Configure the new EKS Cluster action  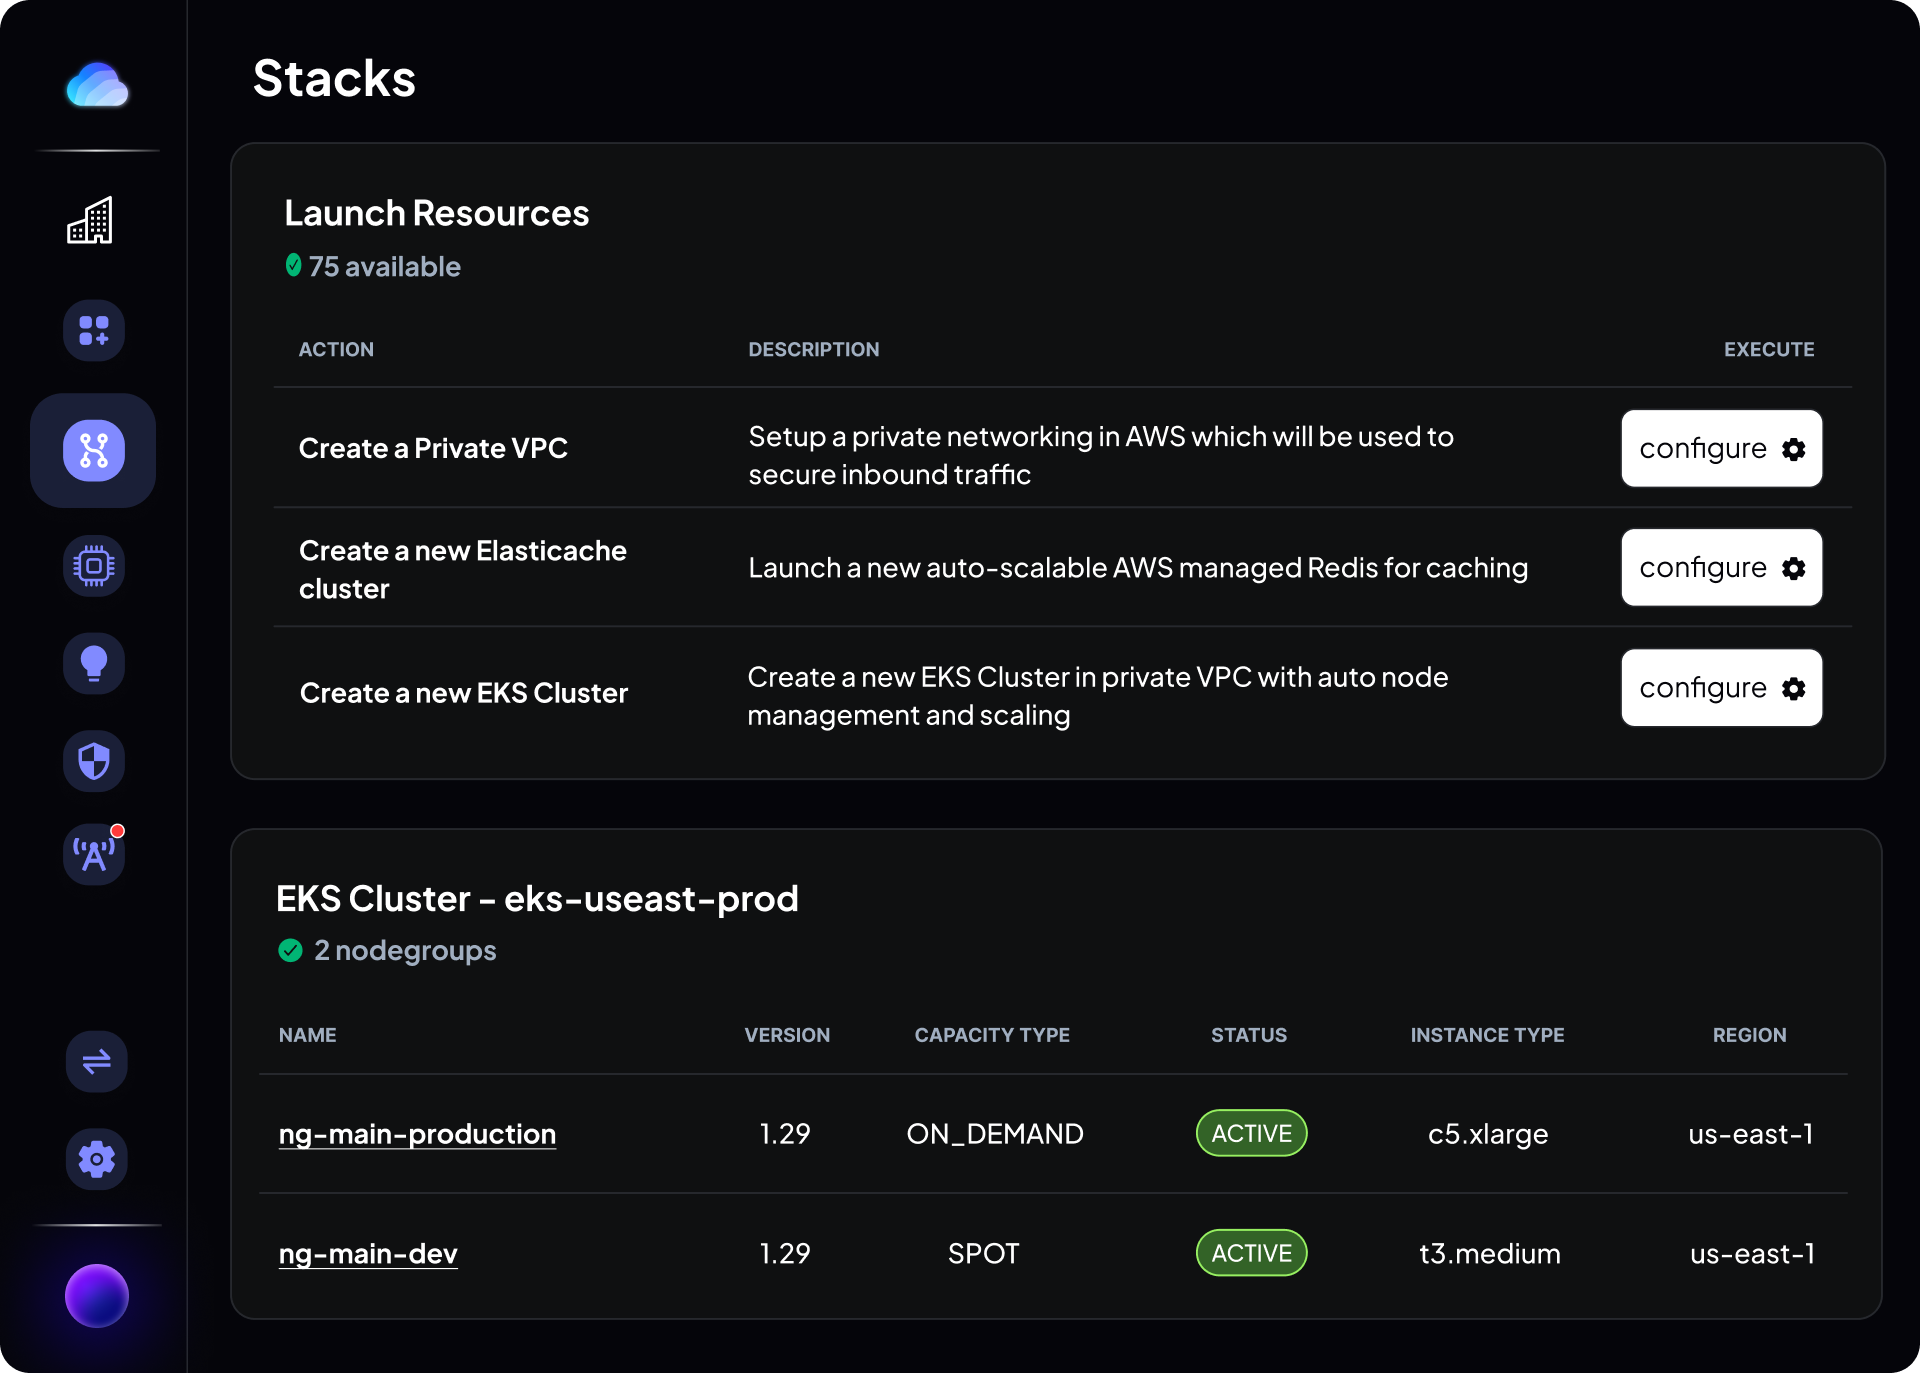1721,688
